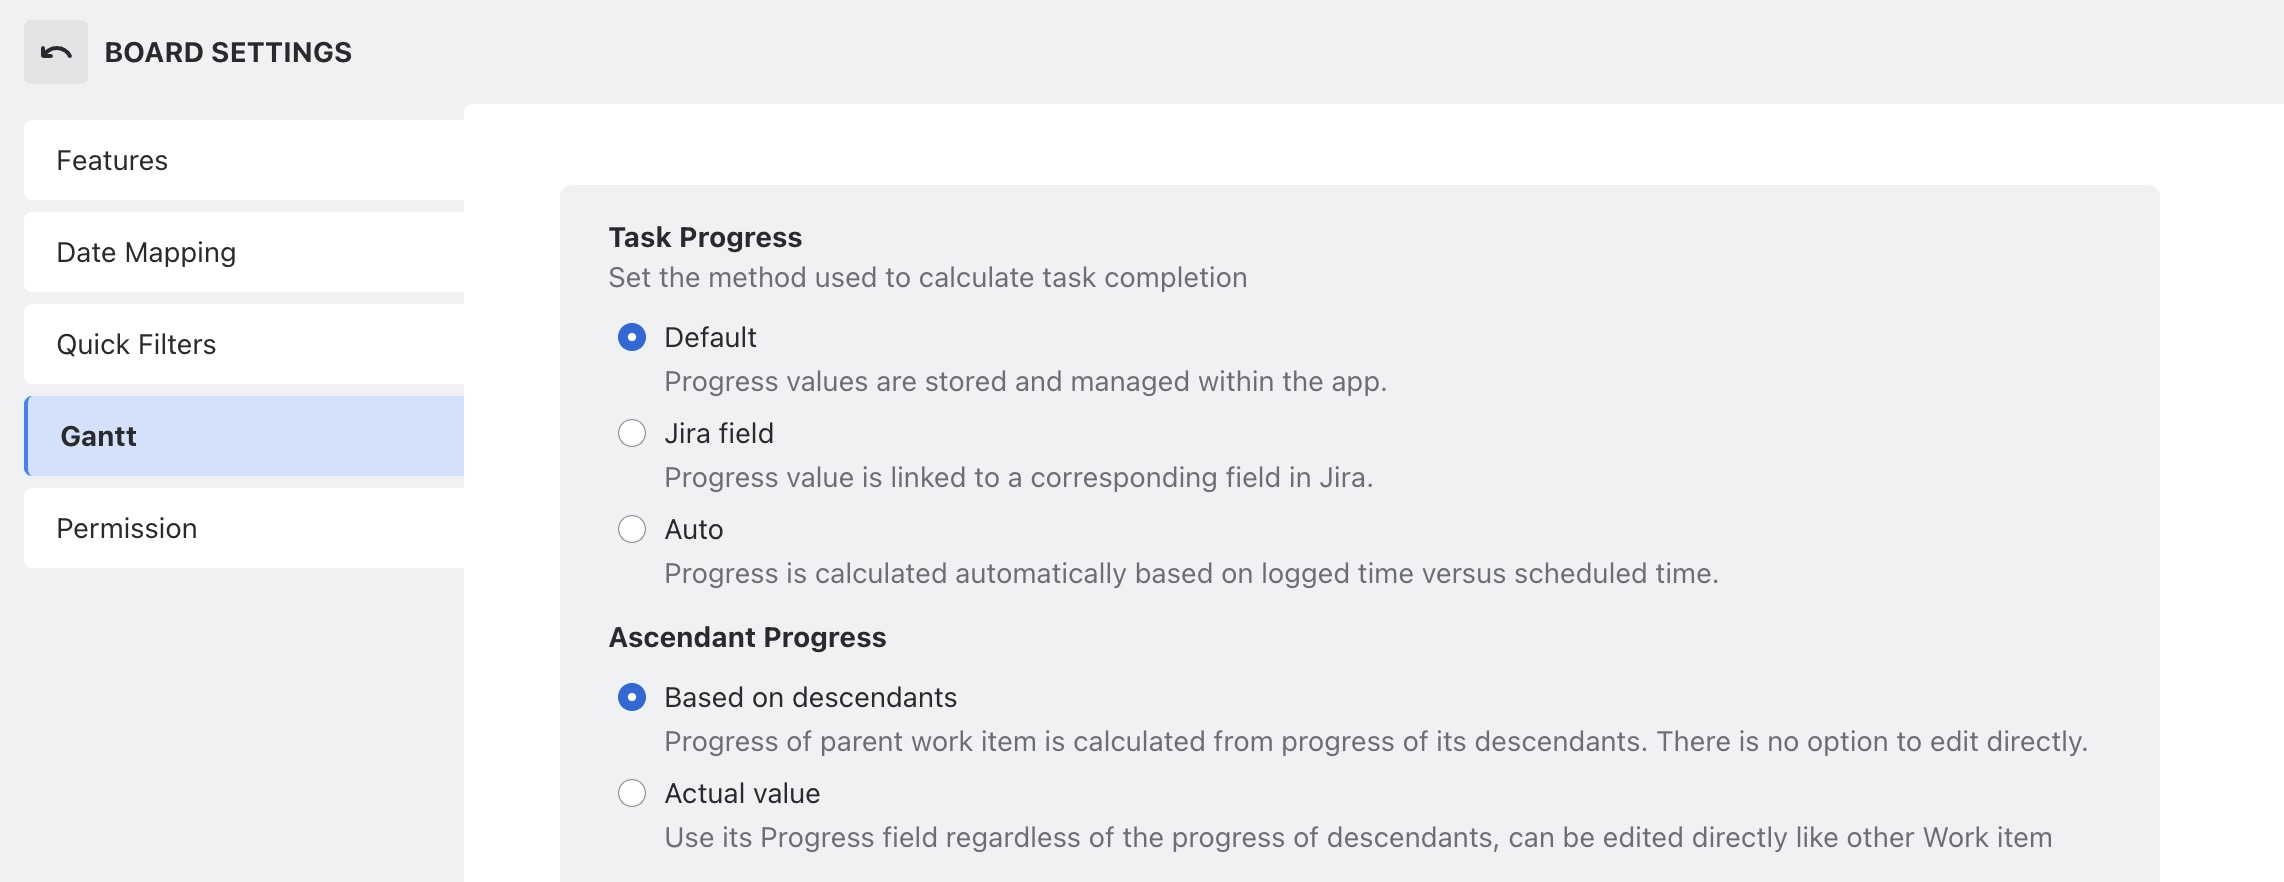Click the Ascendant Progress heading
The height and width of the screenshot is (882, 2284).
pos(747,637)
